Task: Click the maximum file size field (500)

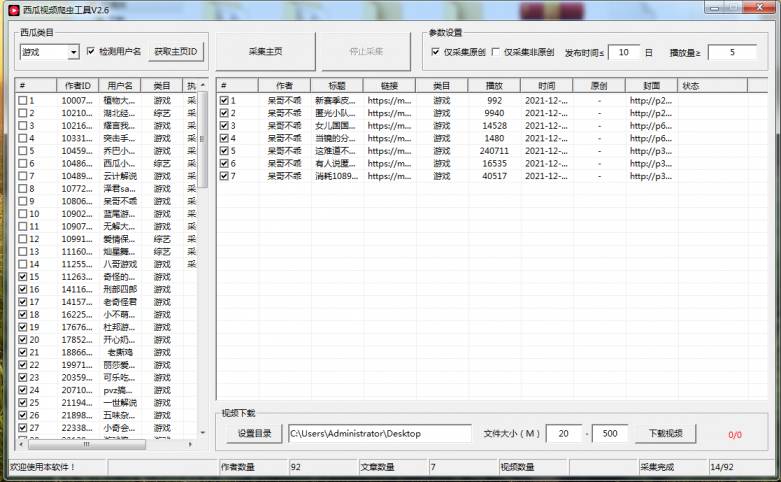Action: [x=610, y=433]
